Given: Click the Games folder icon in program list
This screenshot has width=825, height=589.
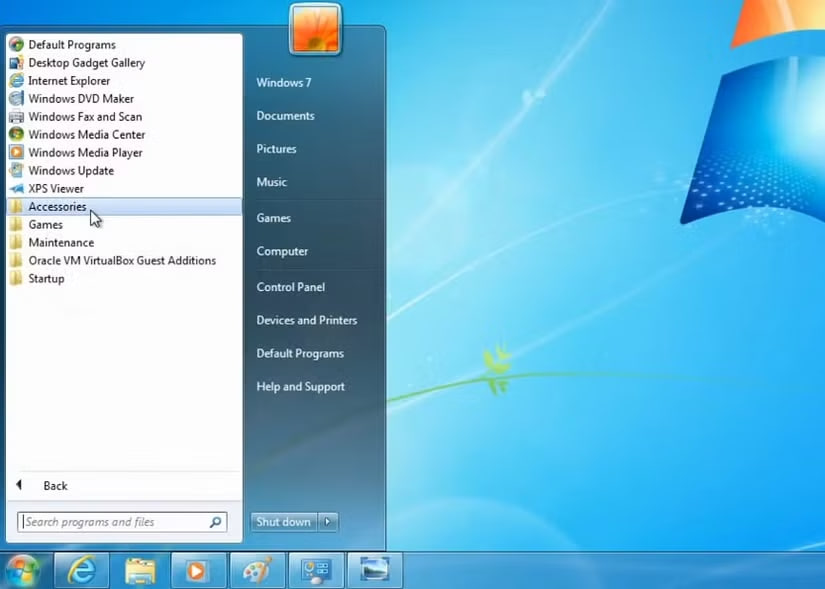Looking at the screenshot, I should tap(16, 224).
